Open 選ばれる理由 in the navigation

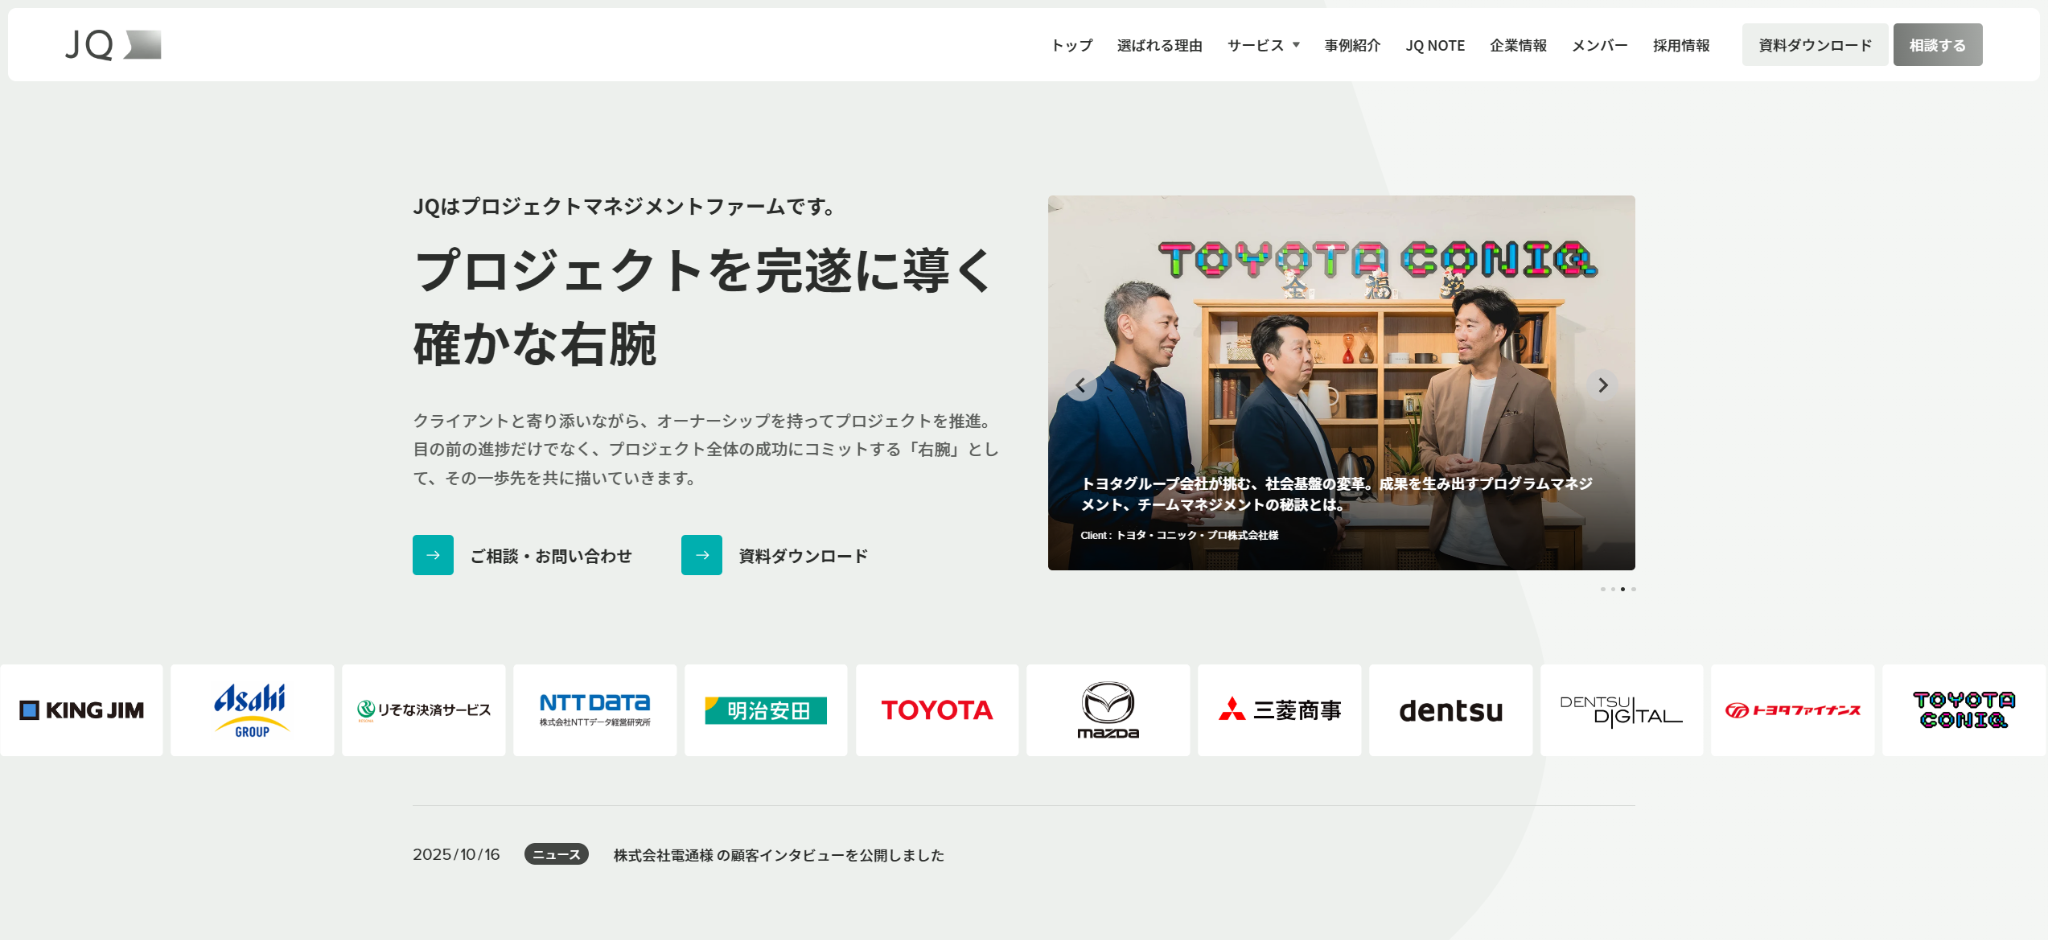pyautogui.click(x=1160, y=45)
